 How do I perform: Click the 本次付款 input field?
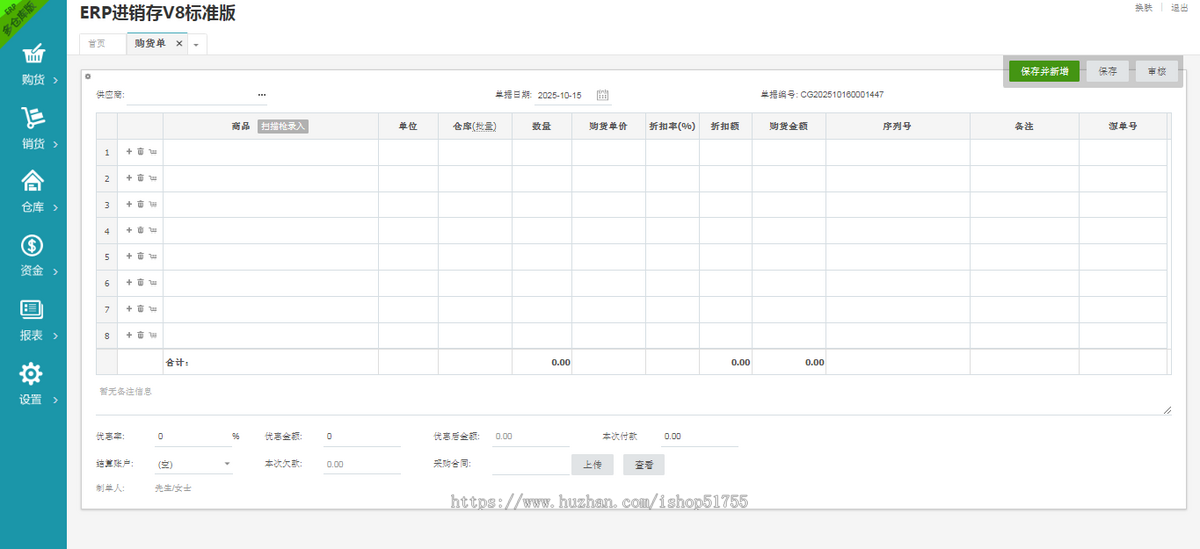tap(699, 437)
